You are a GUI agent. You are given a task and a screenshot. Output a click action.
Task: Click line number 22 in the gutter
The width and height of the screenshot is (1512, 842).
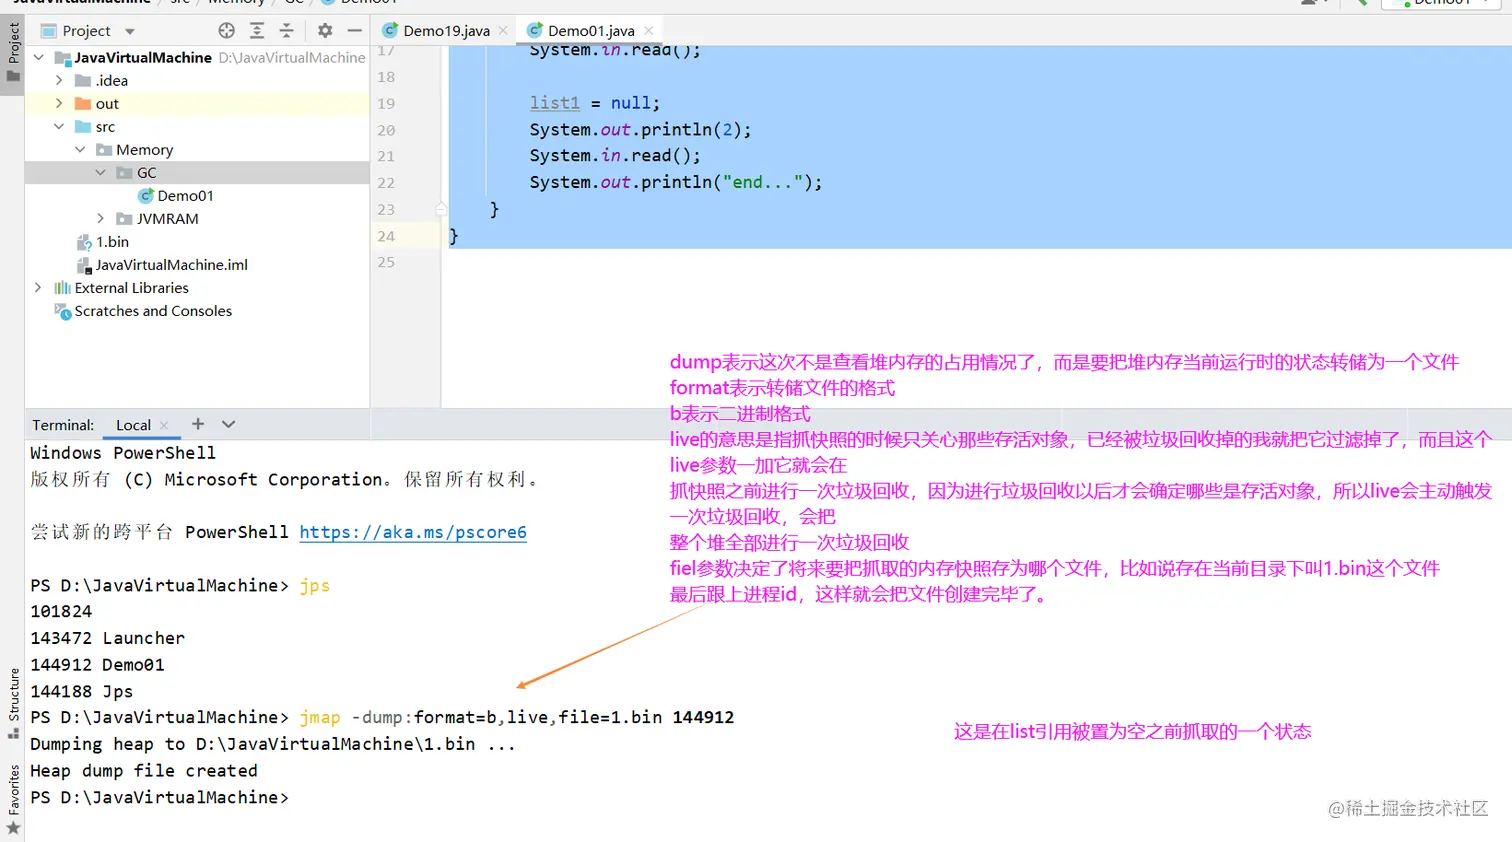(386, 183)
